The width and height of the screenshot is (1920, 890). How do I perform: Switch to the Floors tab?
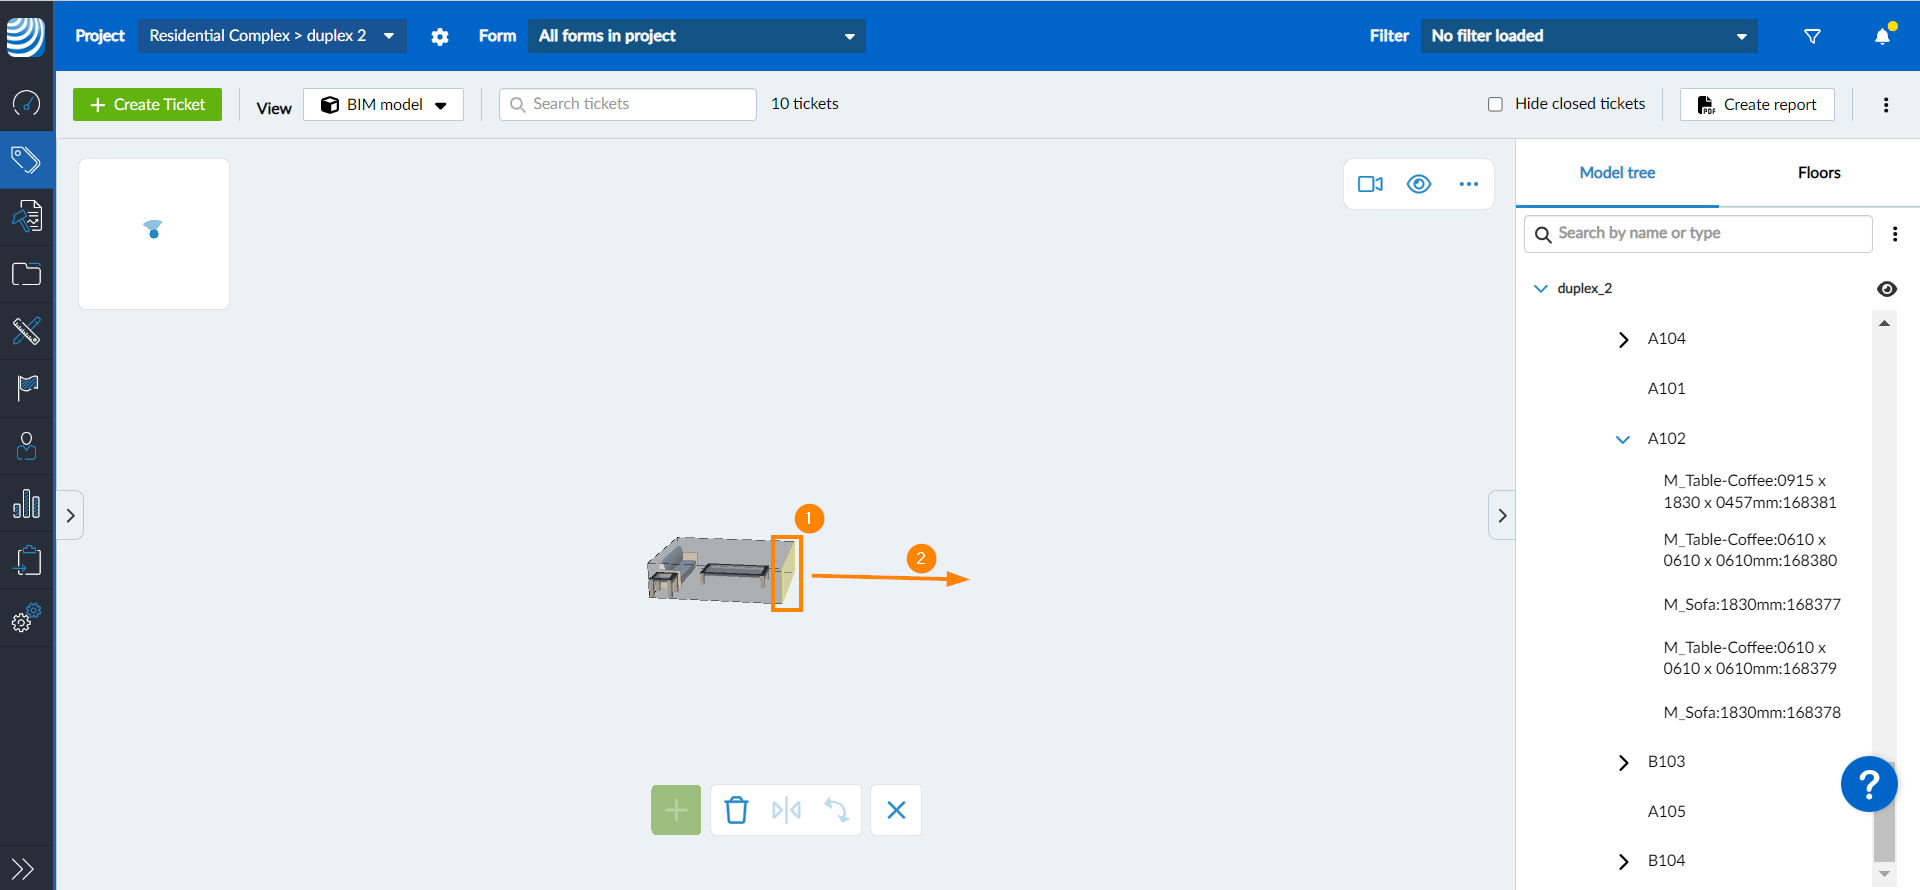click(1818, 173)
